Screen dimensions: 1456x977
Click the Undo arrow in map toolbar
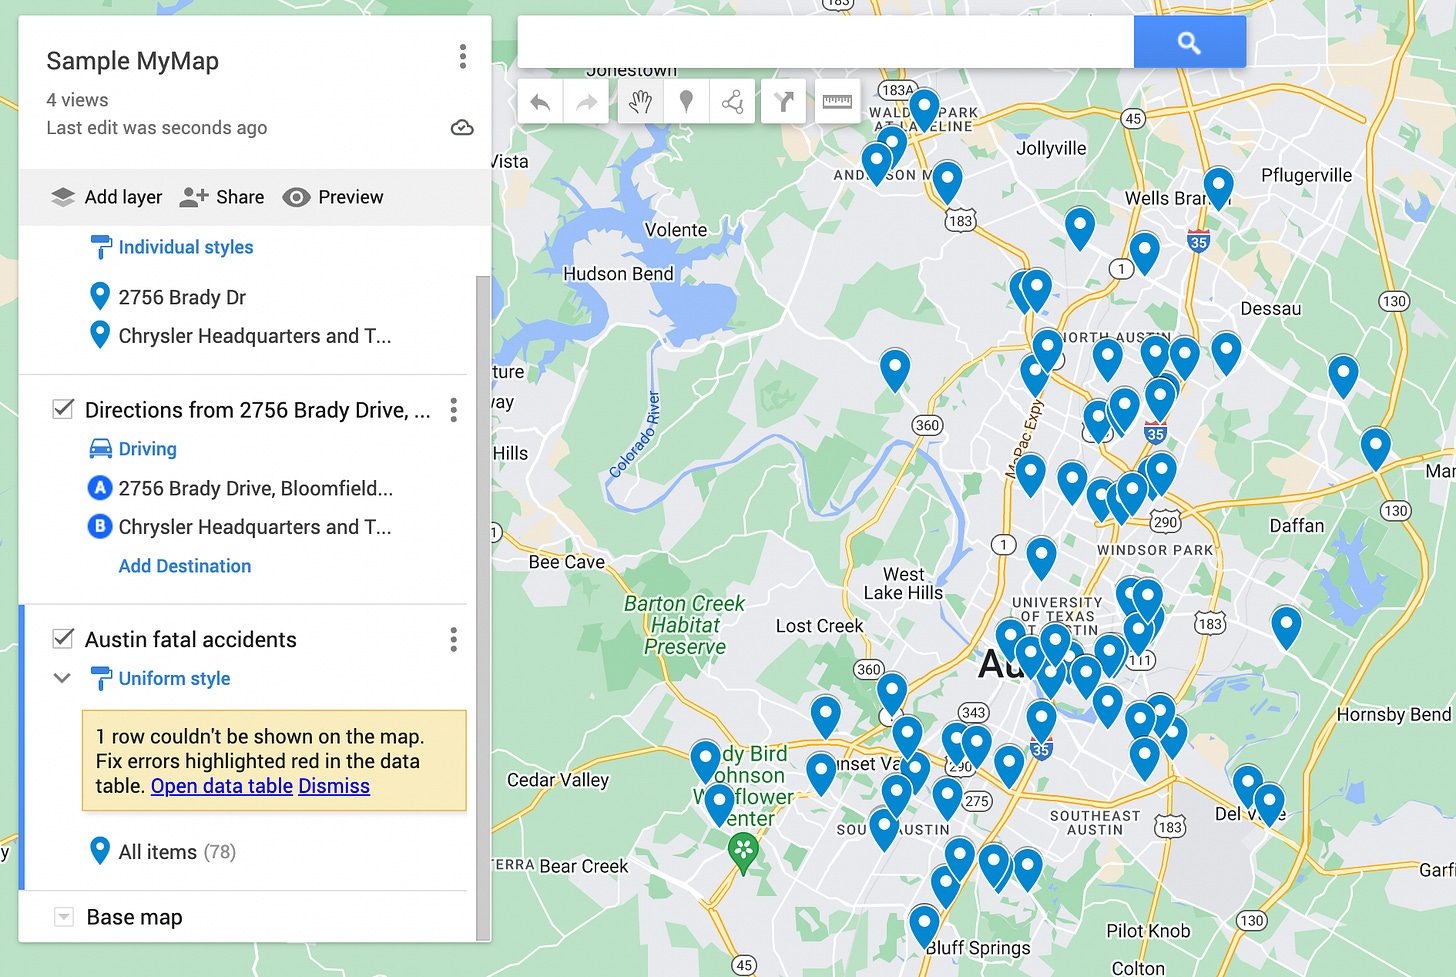540,102
